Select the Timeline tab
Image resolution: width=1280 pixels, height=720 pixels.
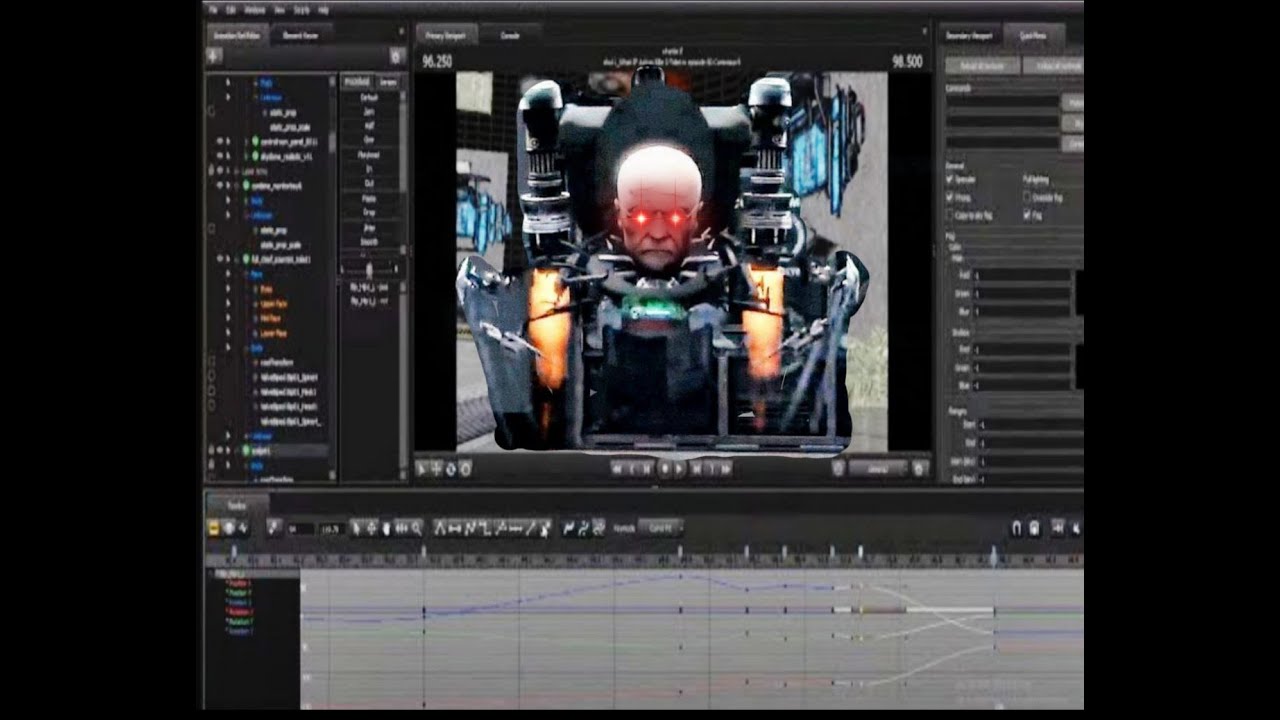(x=236, y=504)
